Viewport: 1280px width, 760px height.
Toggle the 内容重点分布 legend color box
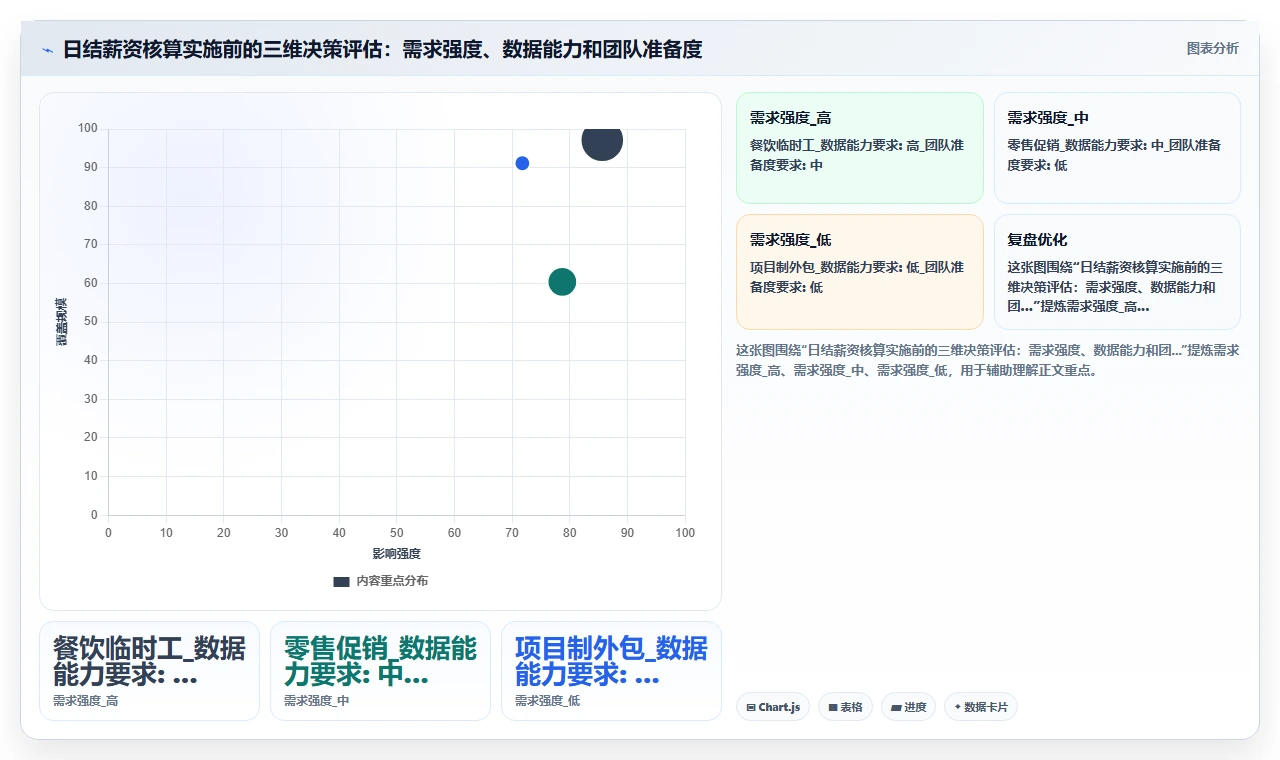pos(341,581)
